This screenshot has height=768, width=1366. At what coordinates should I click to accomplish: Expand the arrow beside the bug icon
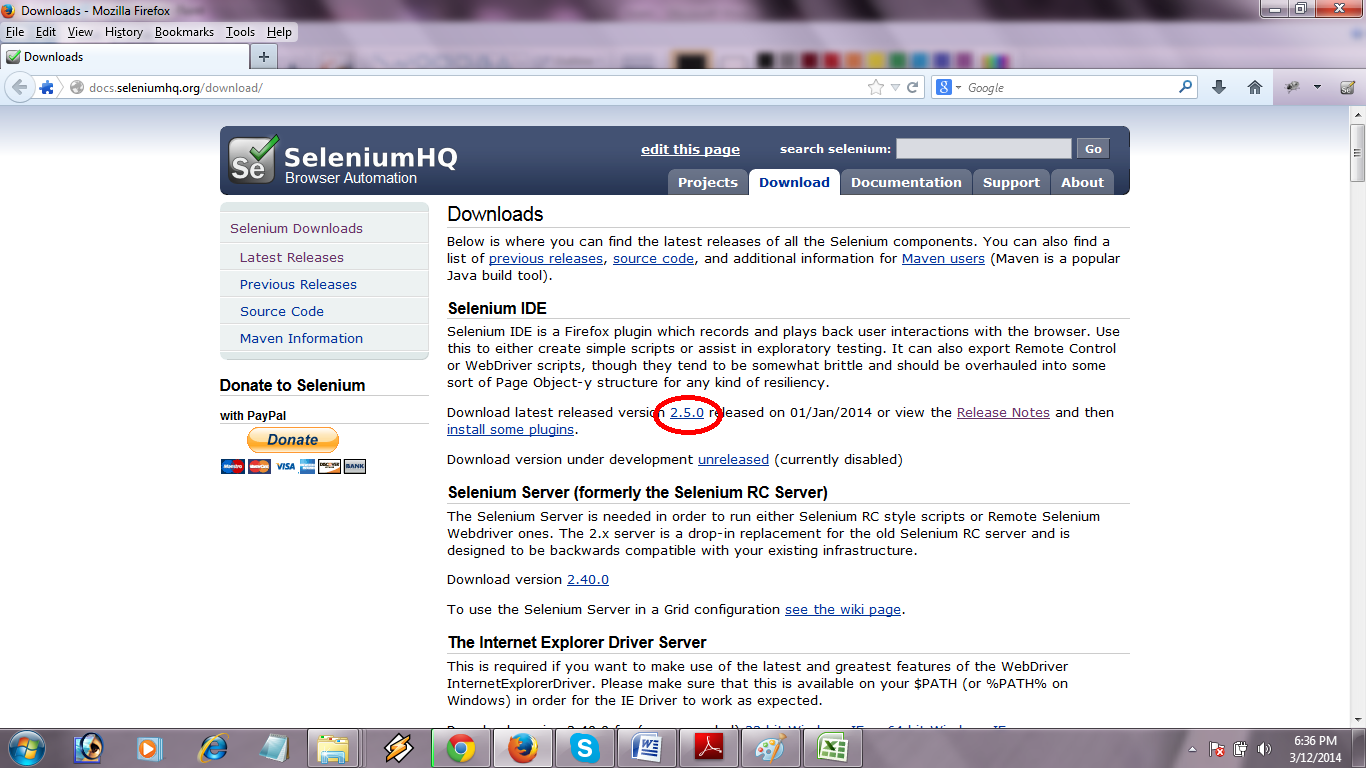tap(1317, 87)
